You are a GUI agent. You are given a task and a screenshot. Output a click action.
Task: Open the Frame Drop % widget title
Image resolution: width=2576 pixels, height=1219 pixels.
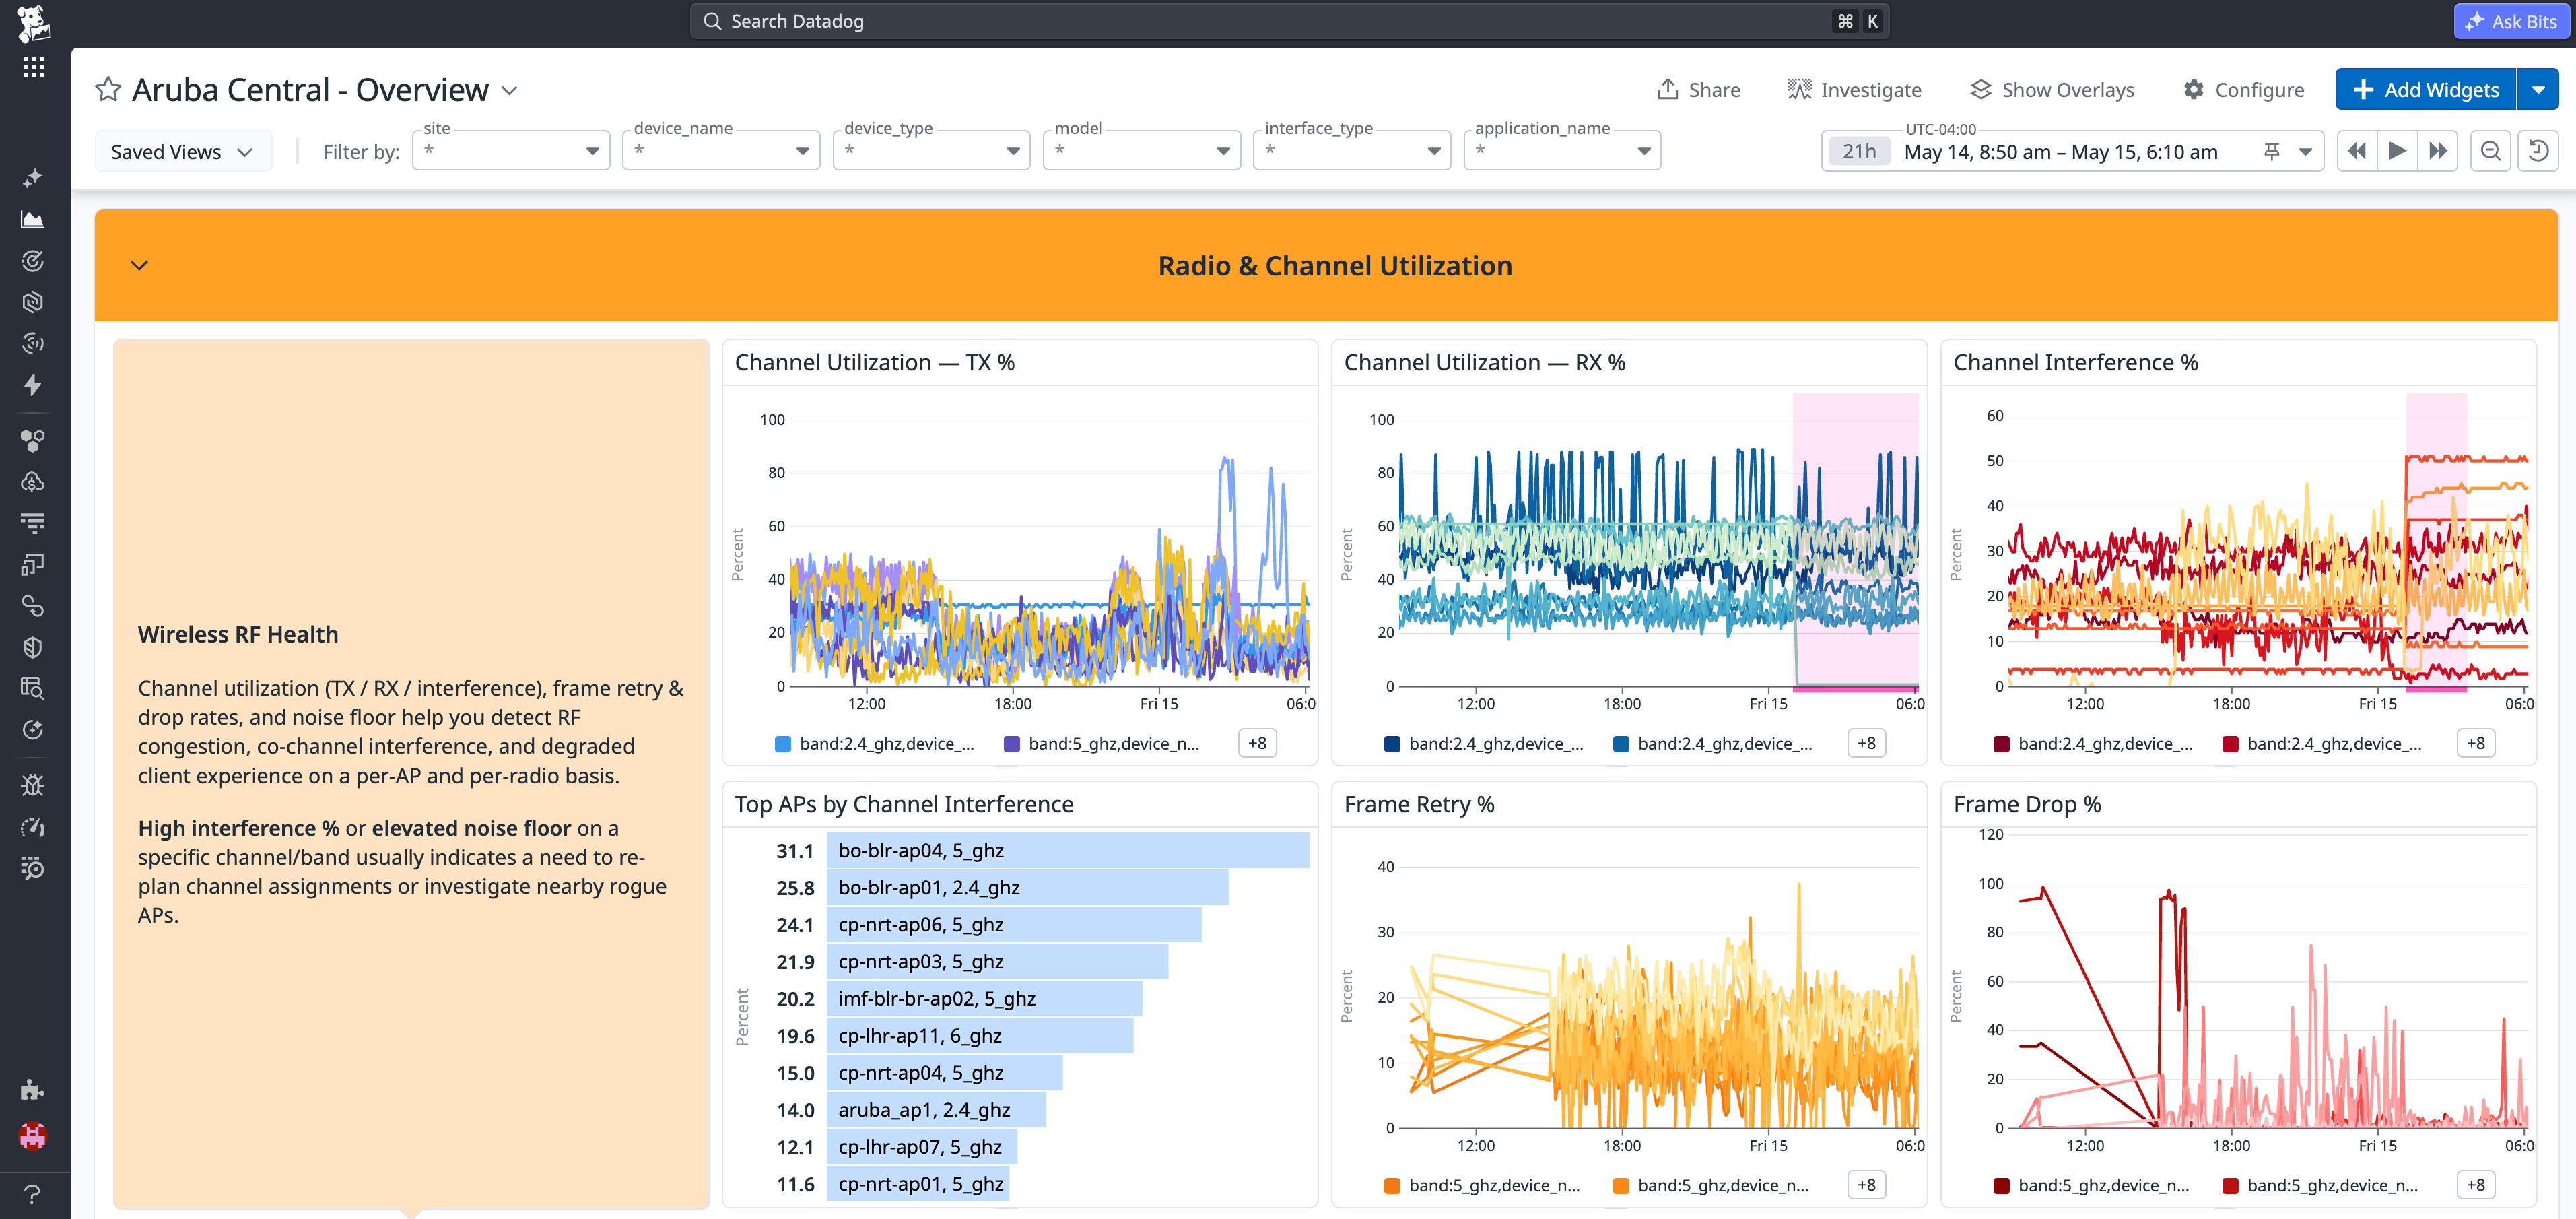[2026, 804]
